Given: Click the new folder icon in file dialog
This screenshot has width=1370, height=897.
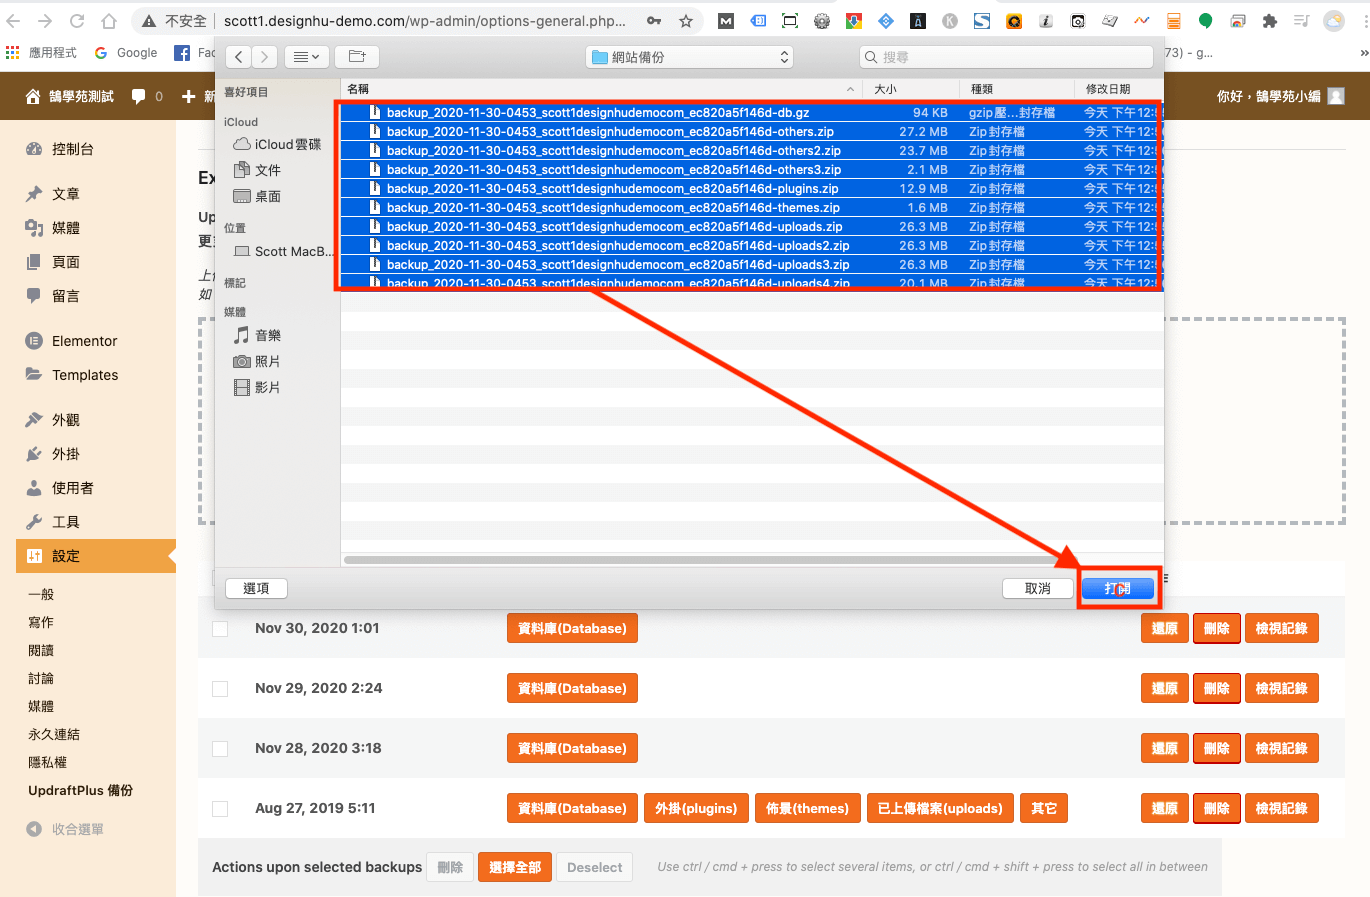Looking at the screenshot, I should (357, 57).
